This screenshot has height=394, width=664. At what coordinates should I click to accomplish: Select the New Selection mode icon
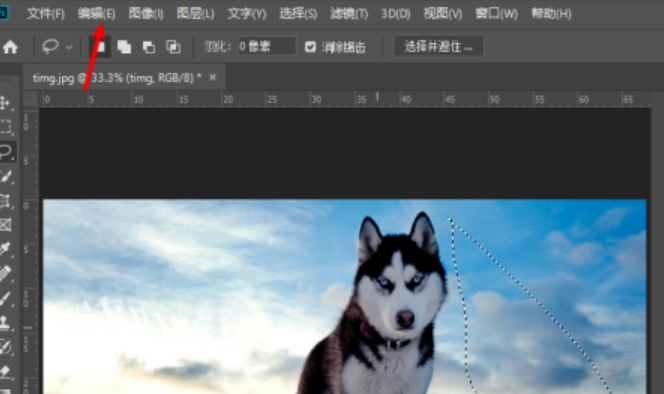pos(100,46)
